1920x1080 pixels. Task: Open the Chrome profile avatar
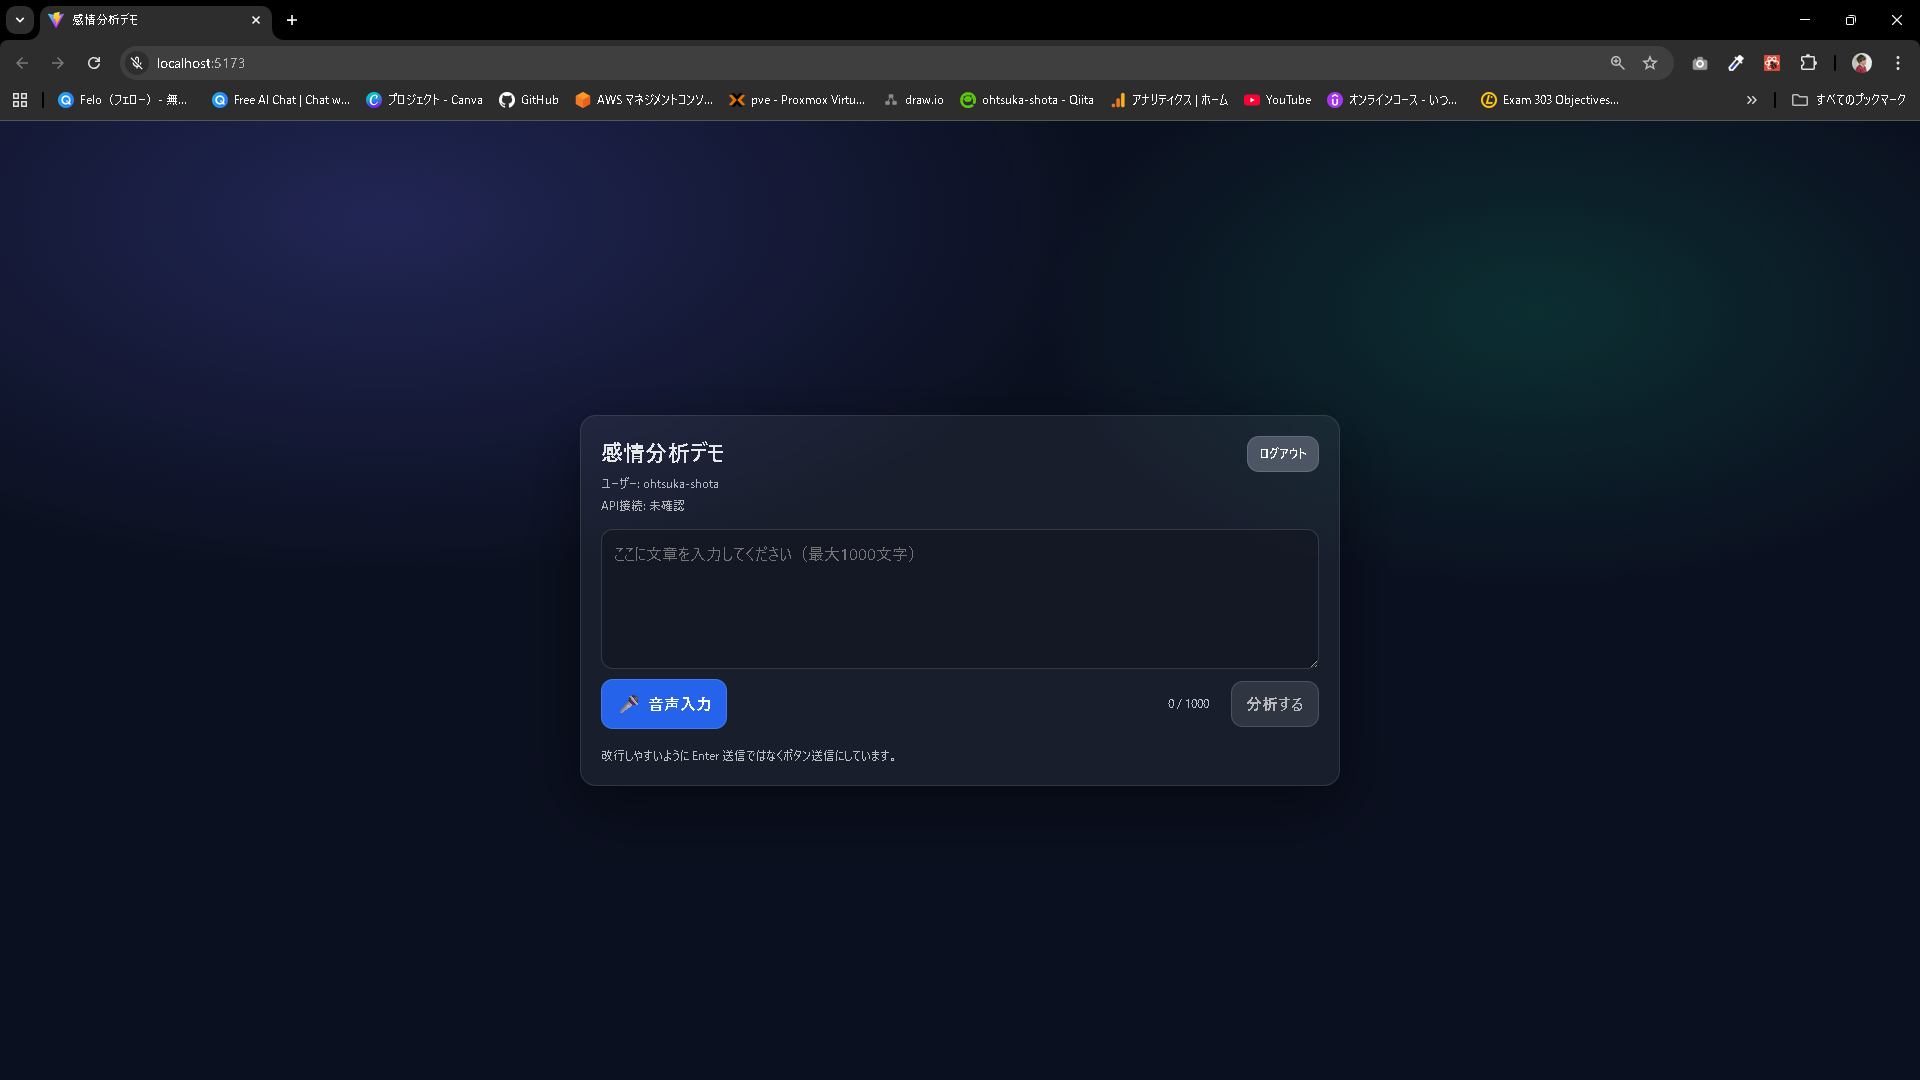(1862, 63)
